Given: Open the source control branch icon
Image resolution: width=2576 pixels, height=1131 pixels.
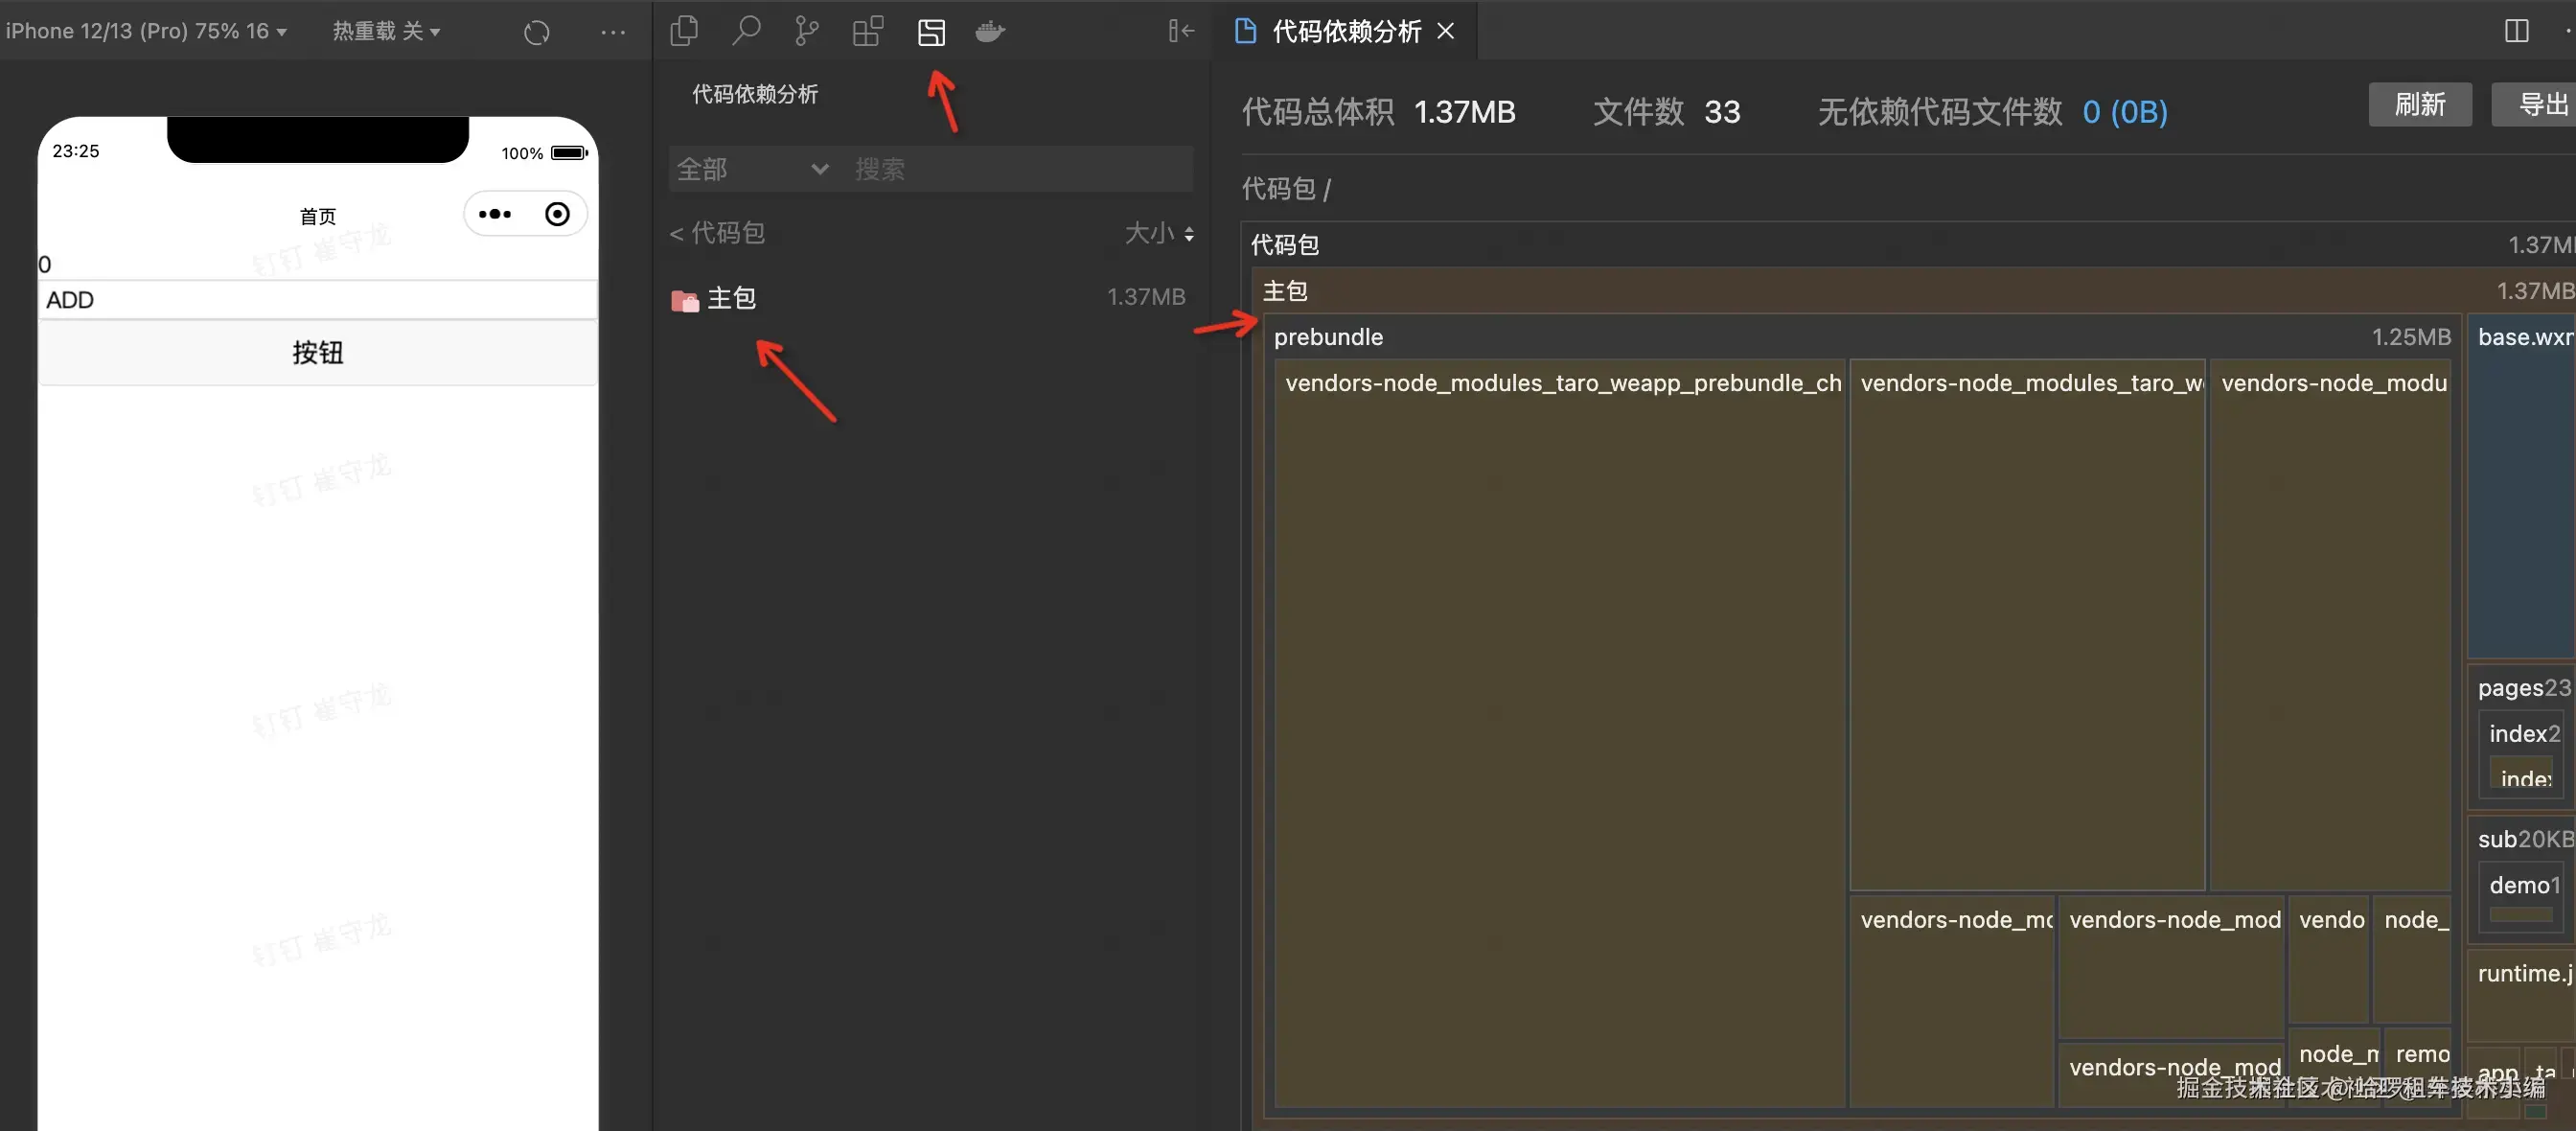Looking at the screenshot, I should click(x=806, y=31).
